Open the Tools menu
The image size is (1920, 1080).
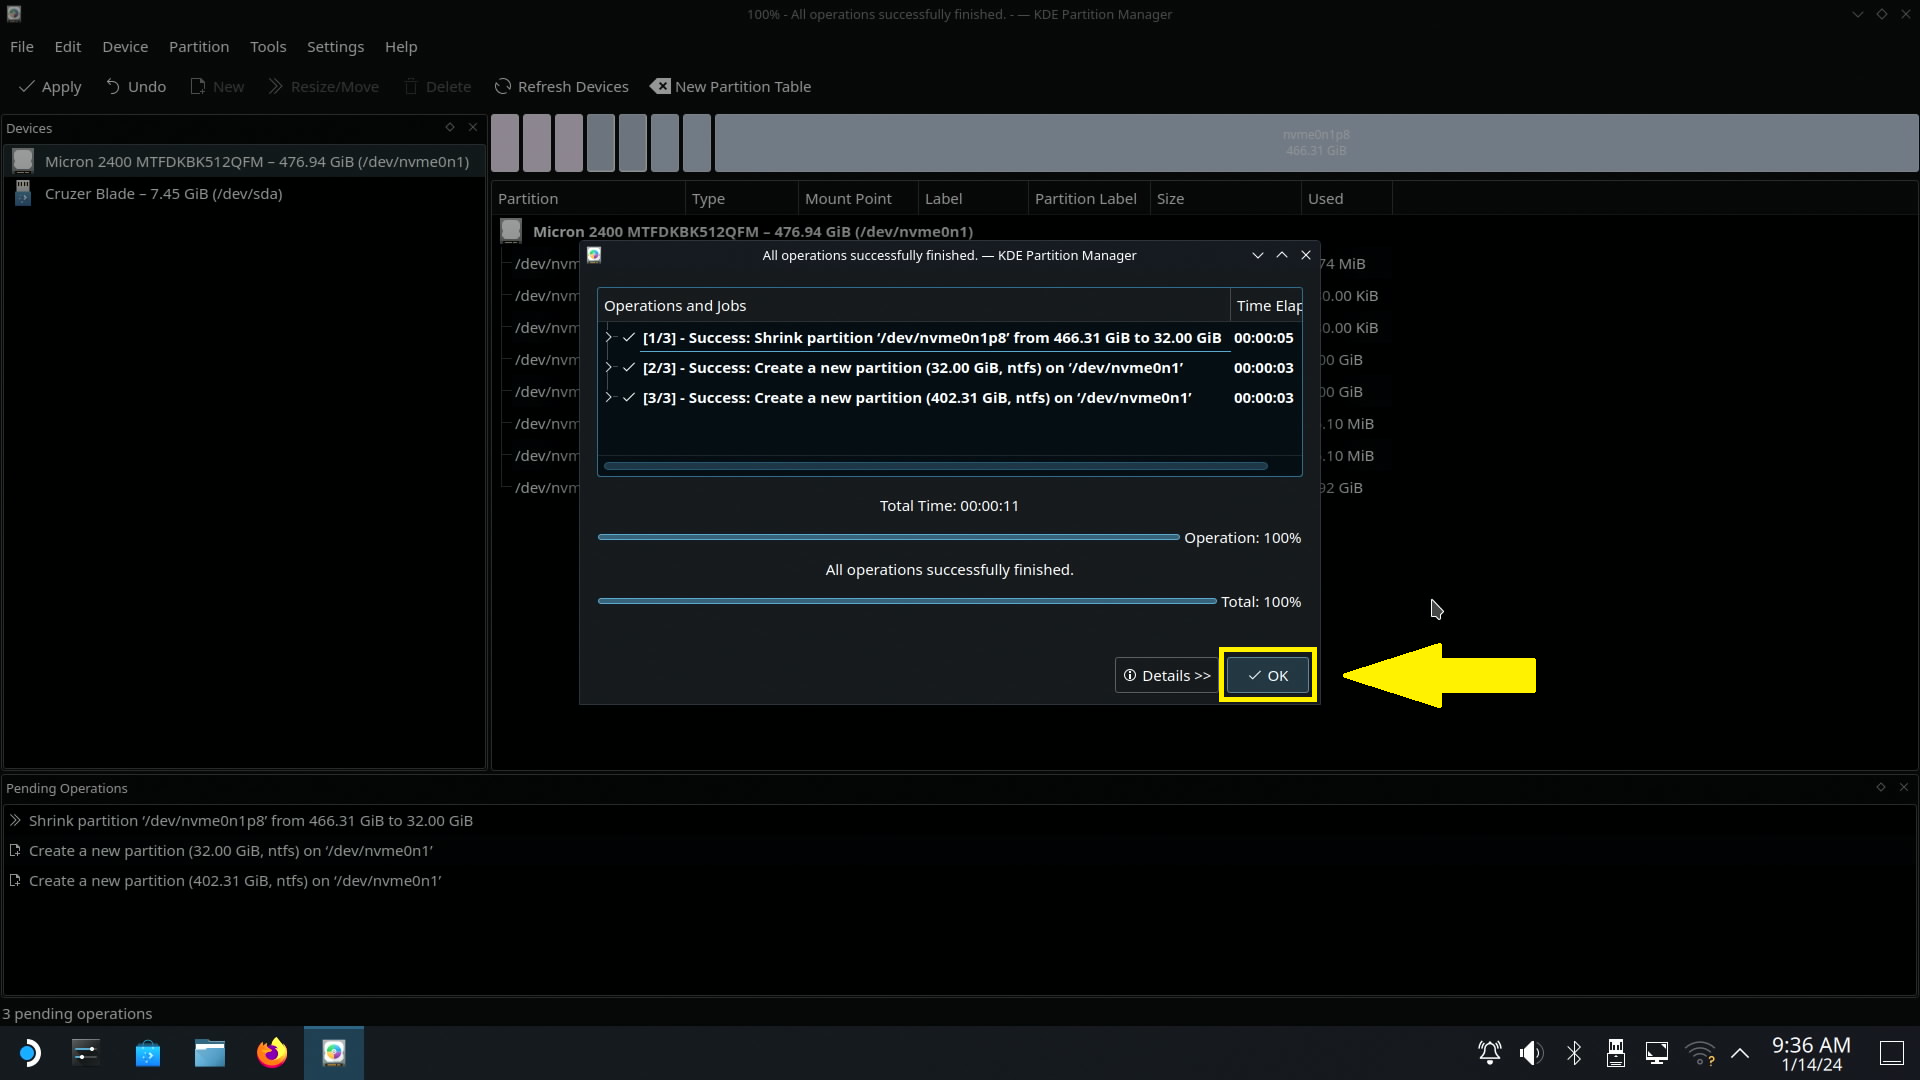267,47
